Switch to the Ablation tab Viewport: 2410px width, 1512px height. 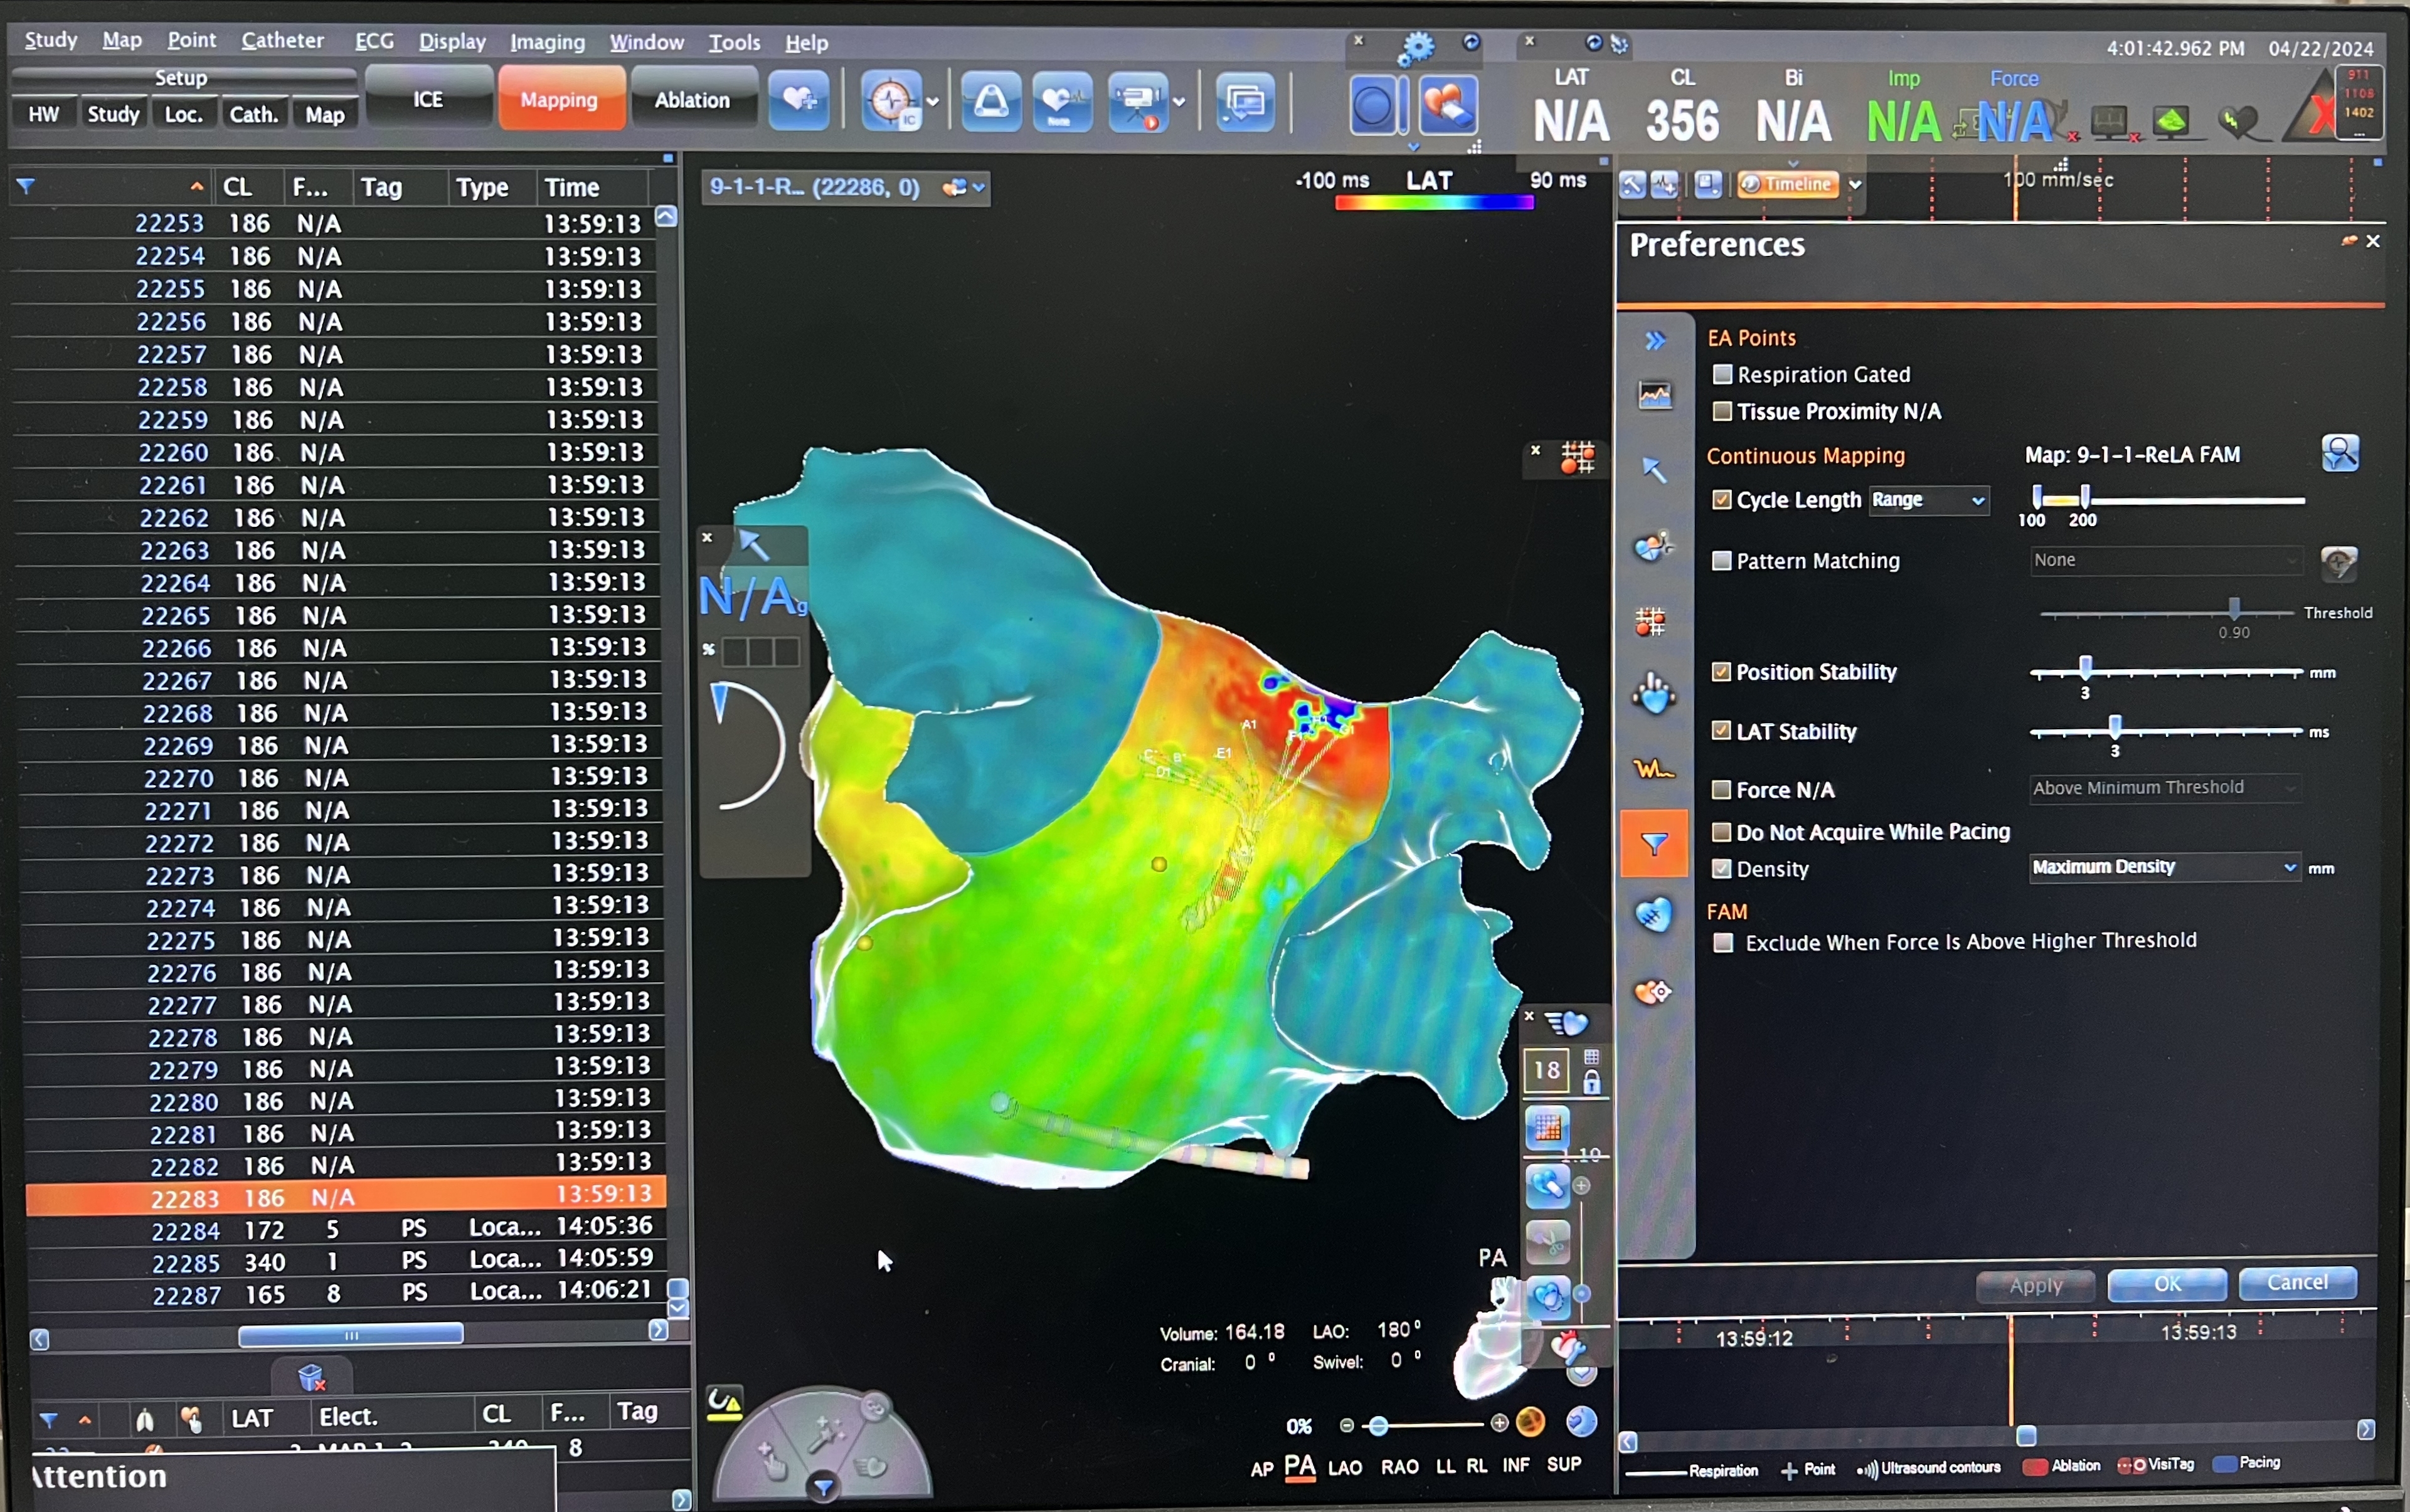(x=692, y=100)
